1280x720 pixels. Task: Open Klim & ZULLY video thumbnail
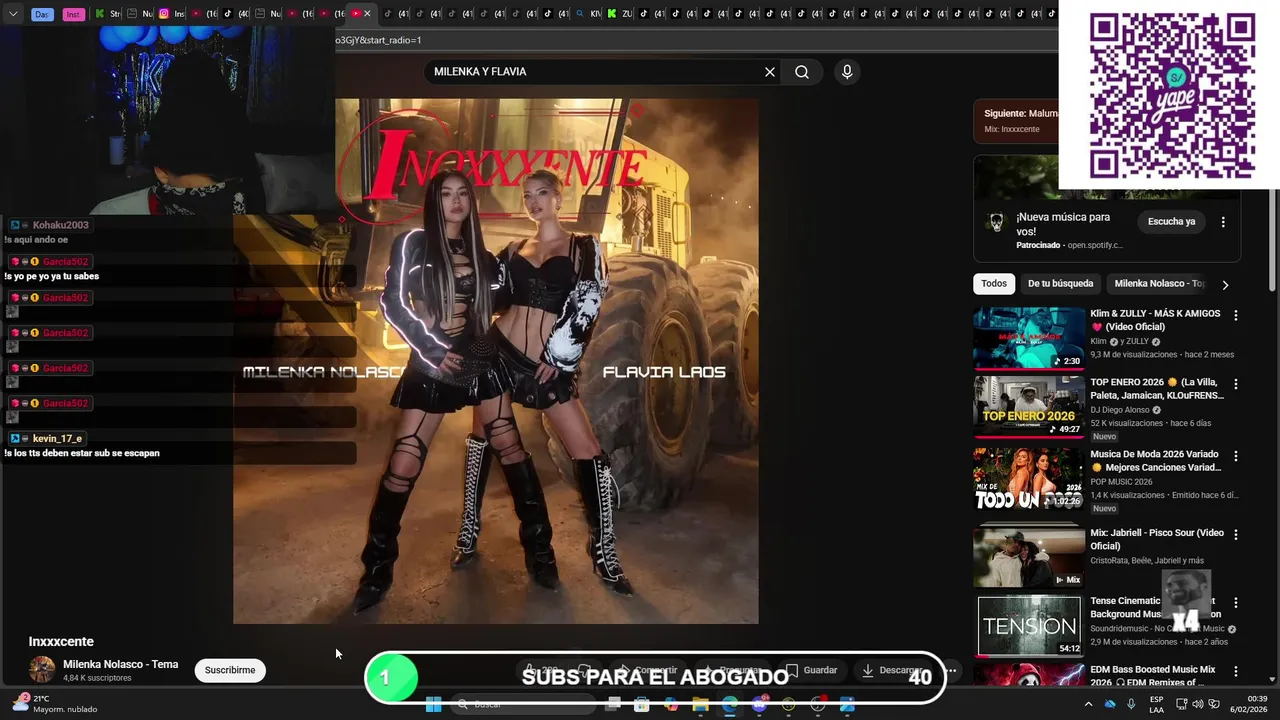(x=1029, y=338)
